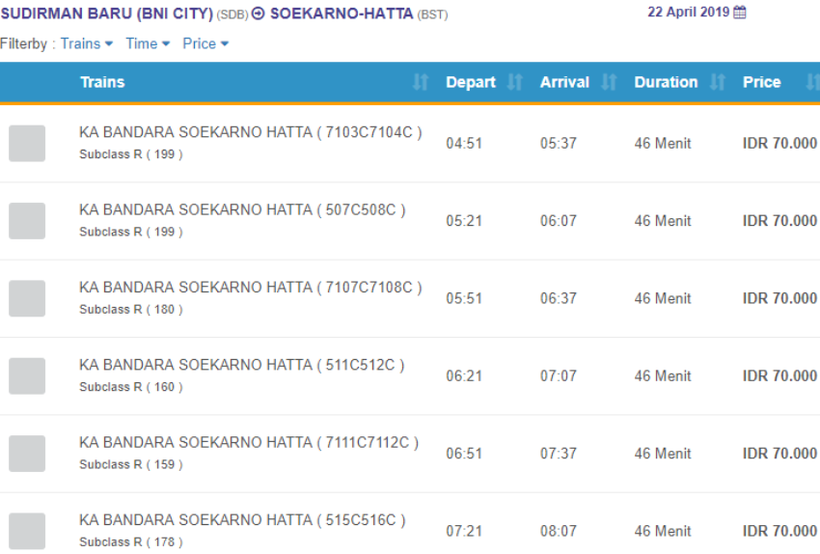
Task: Expand the Time filter dropdown
Action: [x=147, y=44]
